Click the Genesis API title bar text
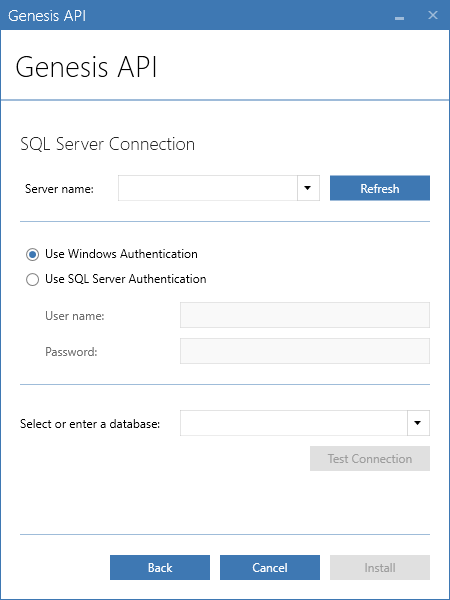The height and width of the screenshot is (600, 450). point(47,16)
